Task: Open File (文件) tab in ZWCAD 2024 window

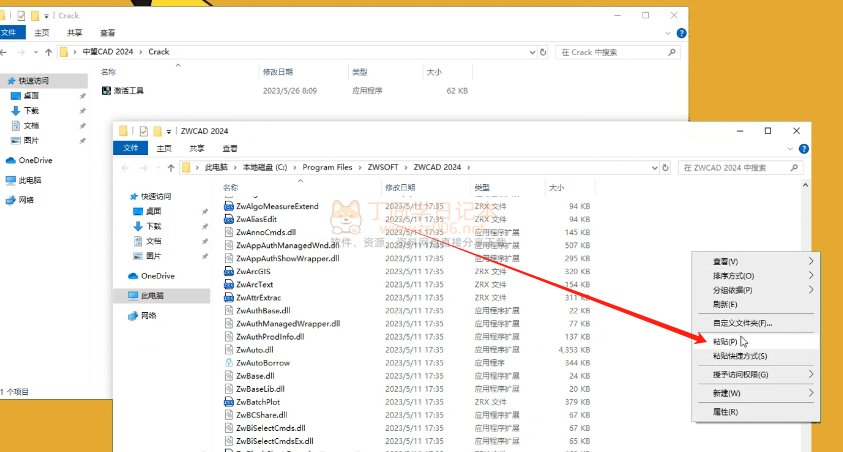Action: pyautogui.click(x=131, y=148)
